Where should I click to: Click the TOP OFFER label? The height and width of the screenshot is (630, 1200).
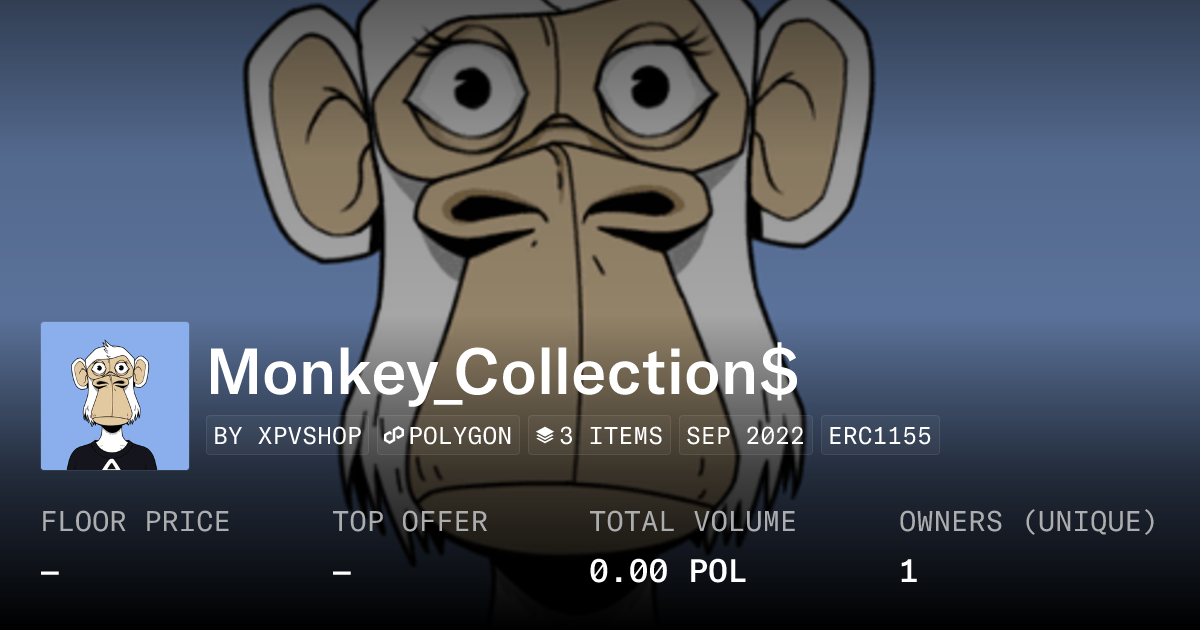[x=410, y=522]
